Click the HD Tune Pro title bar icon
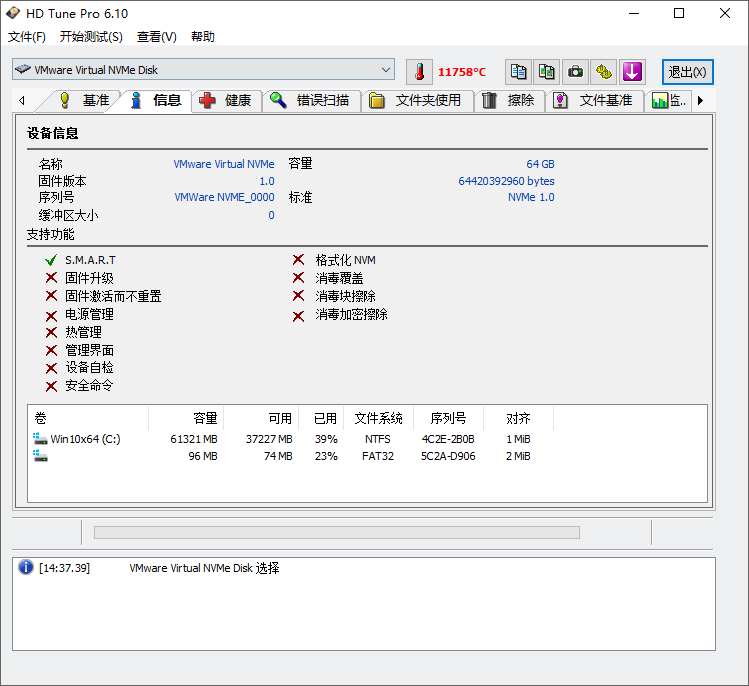The width and height of the screenshot is (749, 686). [13, 13]
